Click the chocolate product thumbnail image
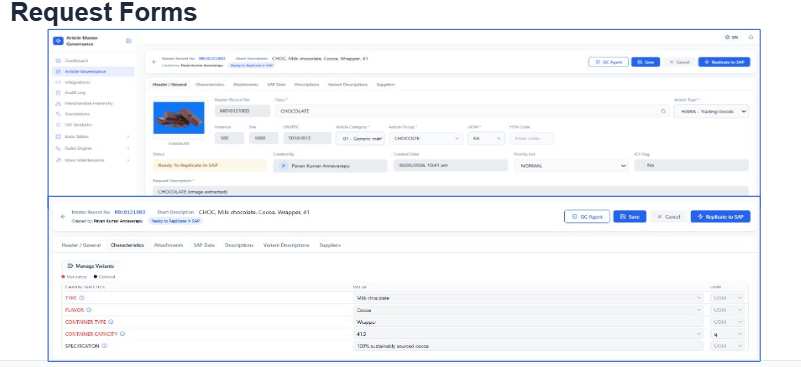The height and width of the screenshot is (367, 801). tap(179, 118)
